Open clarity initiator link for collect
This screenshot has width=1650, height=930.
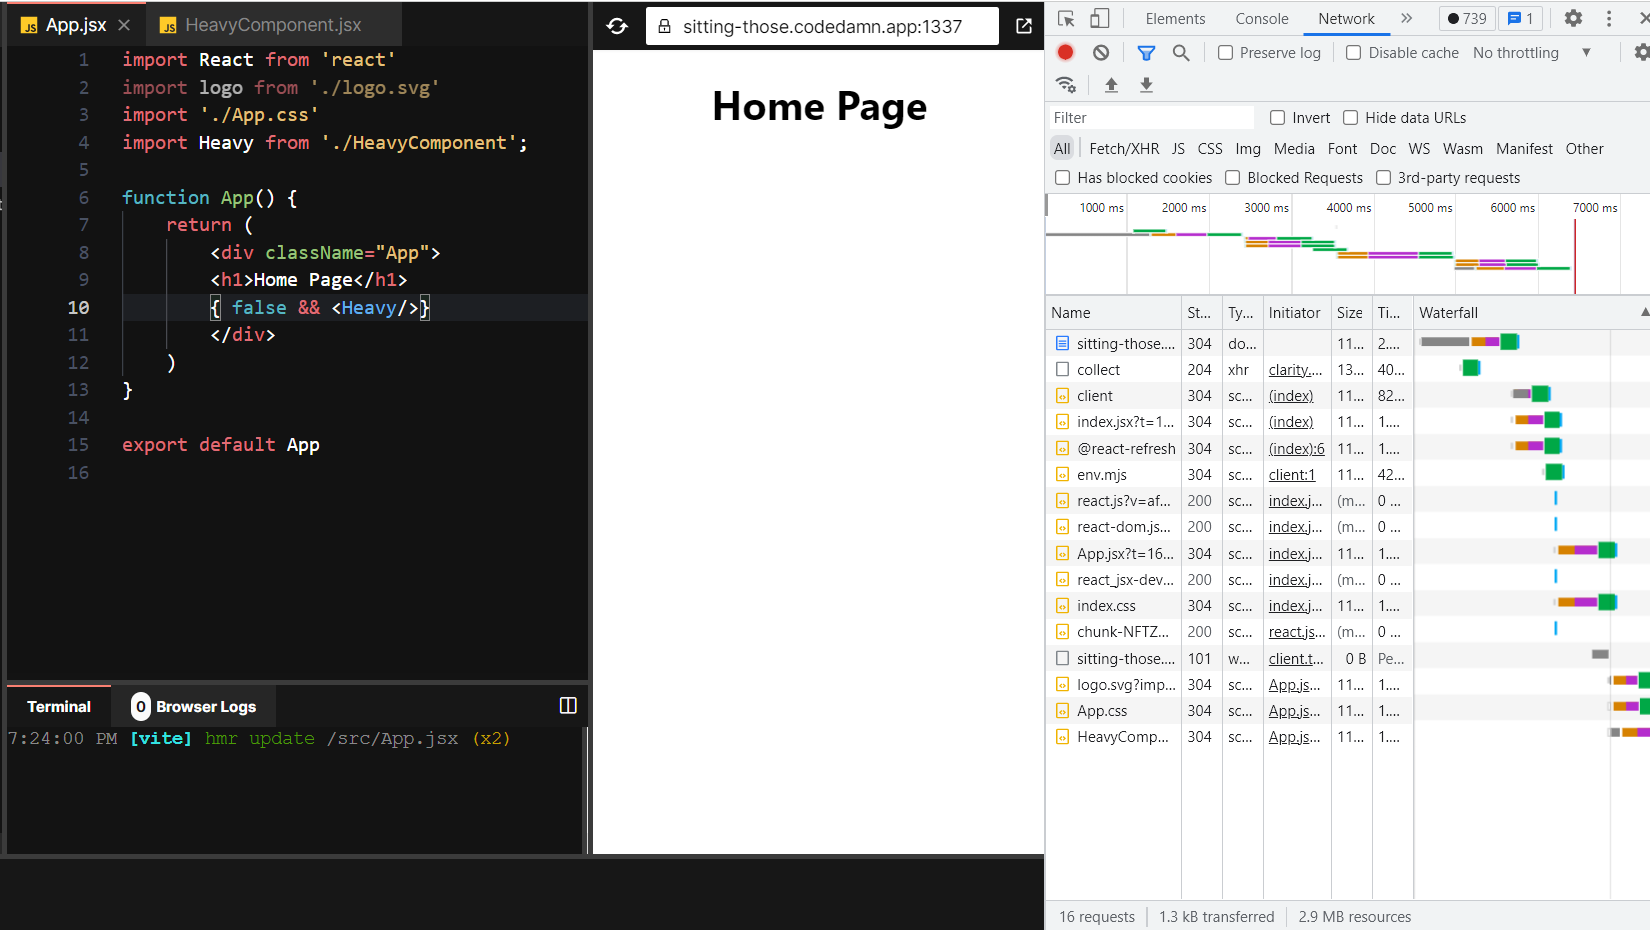pos(1295,369)
